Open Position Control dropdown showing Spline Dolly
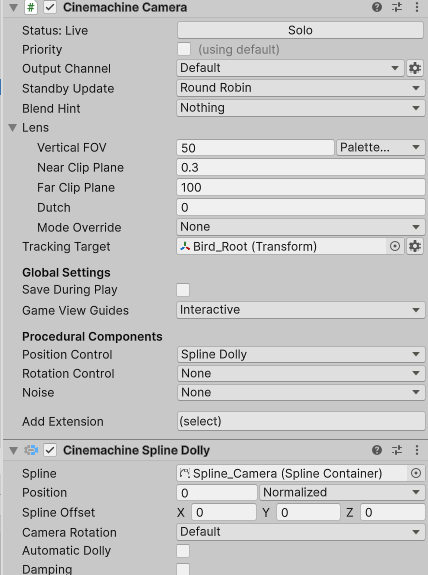The width and height of the screenshot is (428, 575). coord(301,355)
